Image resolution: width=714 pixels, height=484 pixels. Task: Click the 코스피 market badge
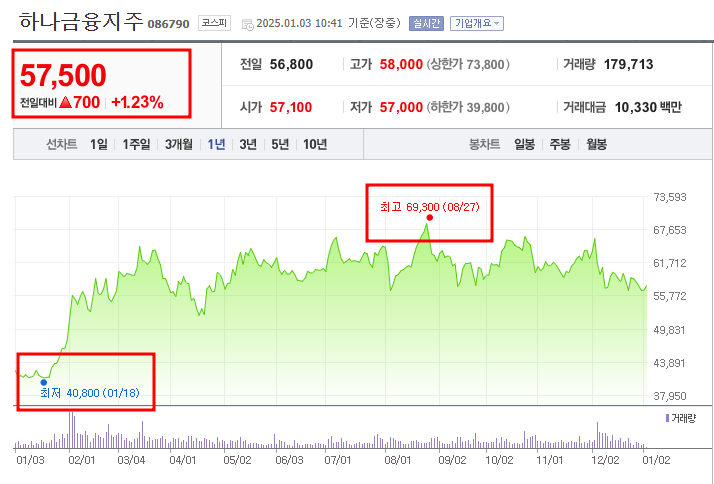tap(214, 23)
